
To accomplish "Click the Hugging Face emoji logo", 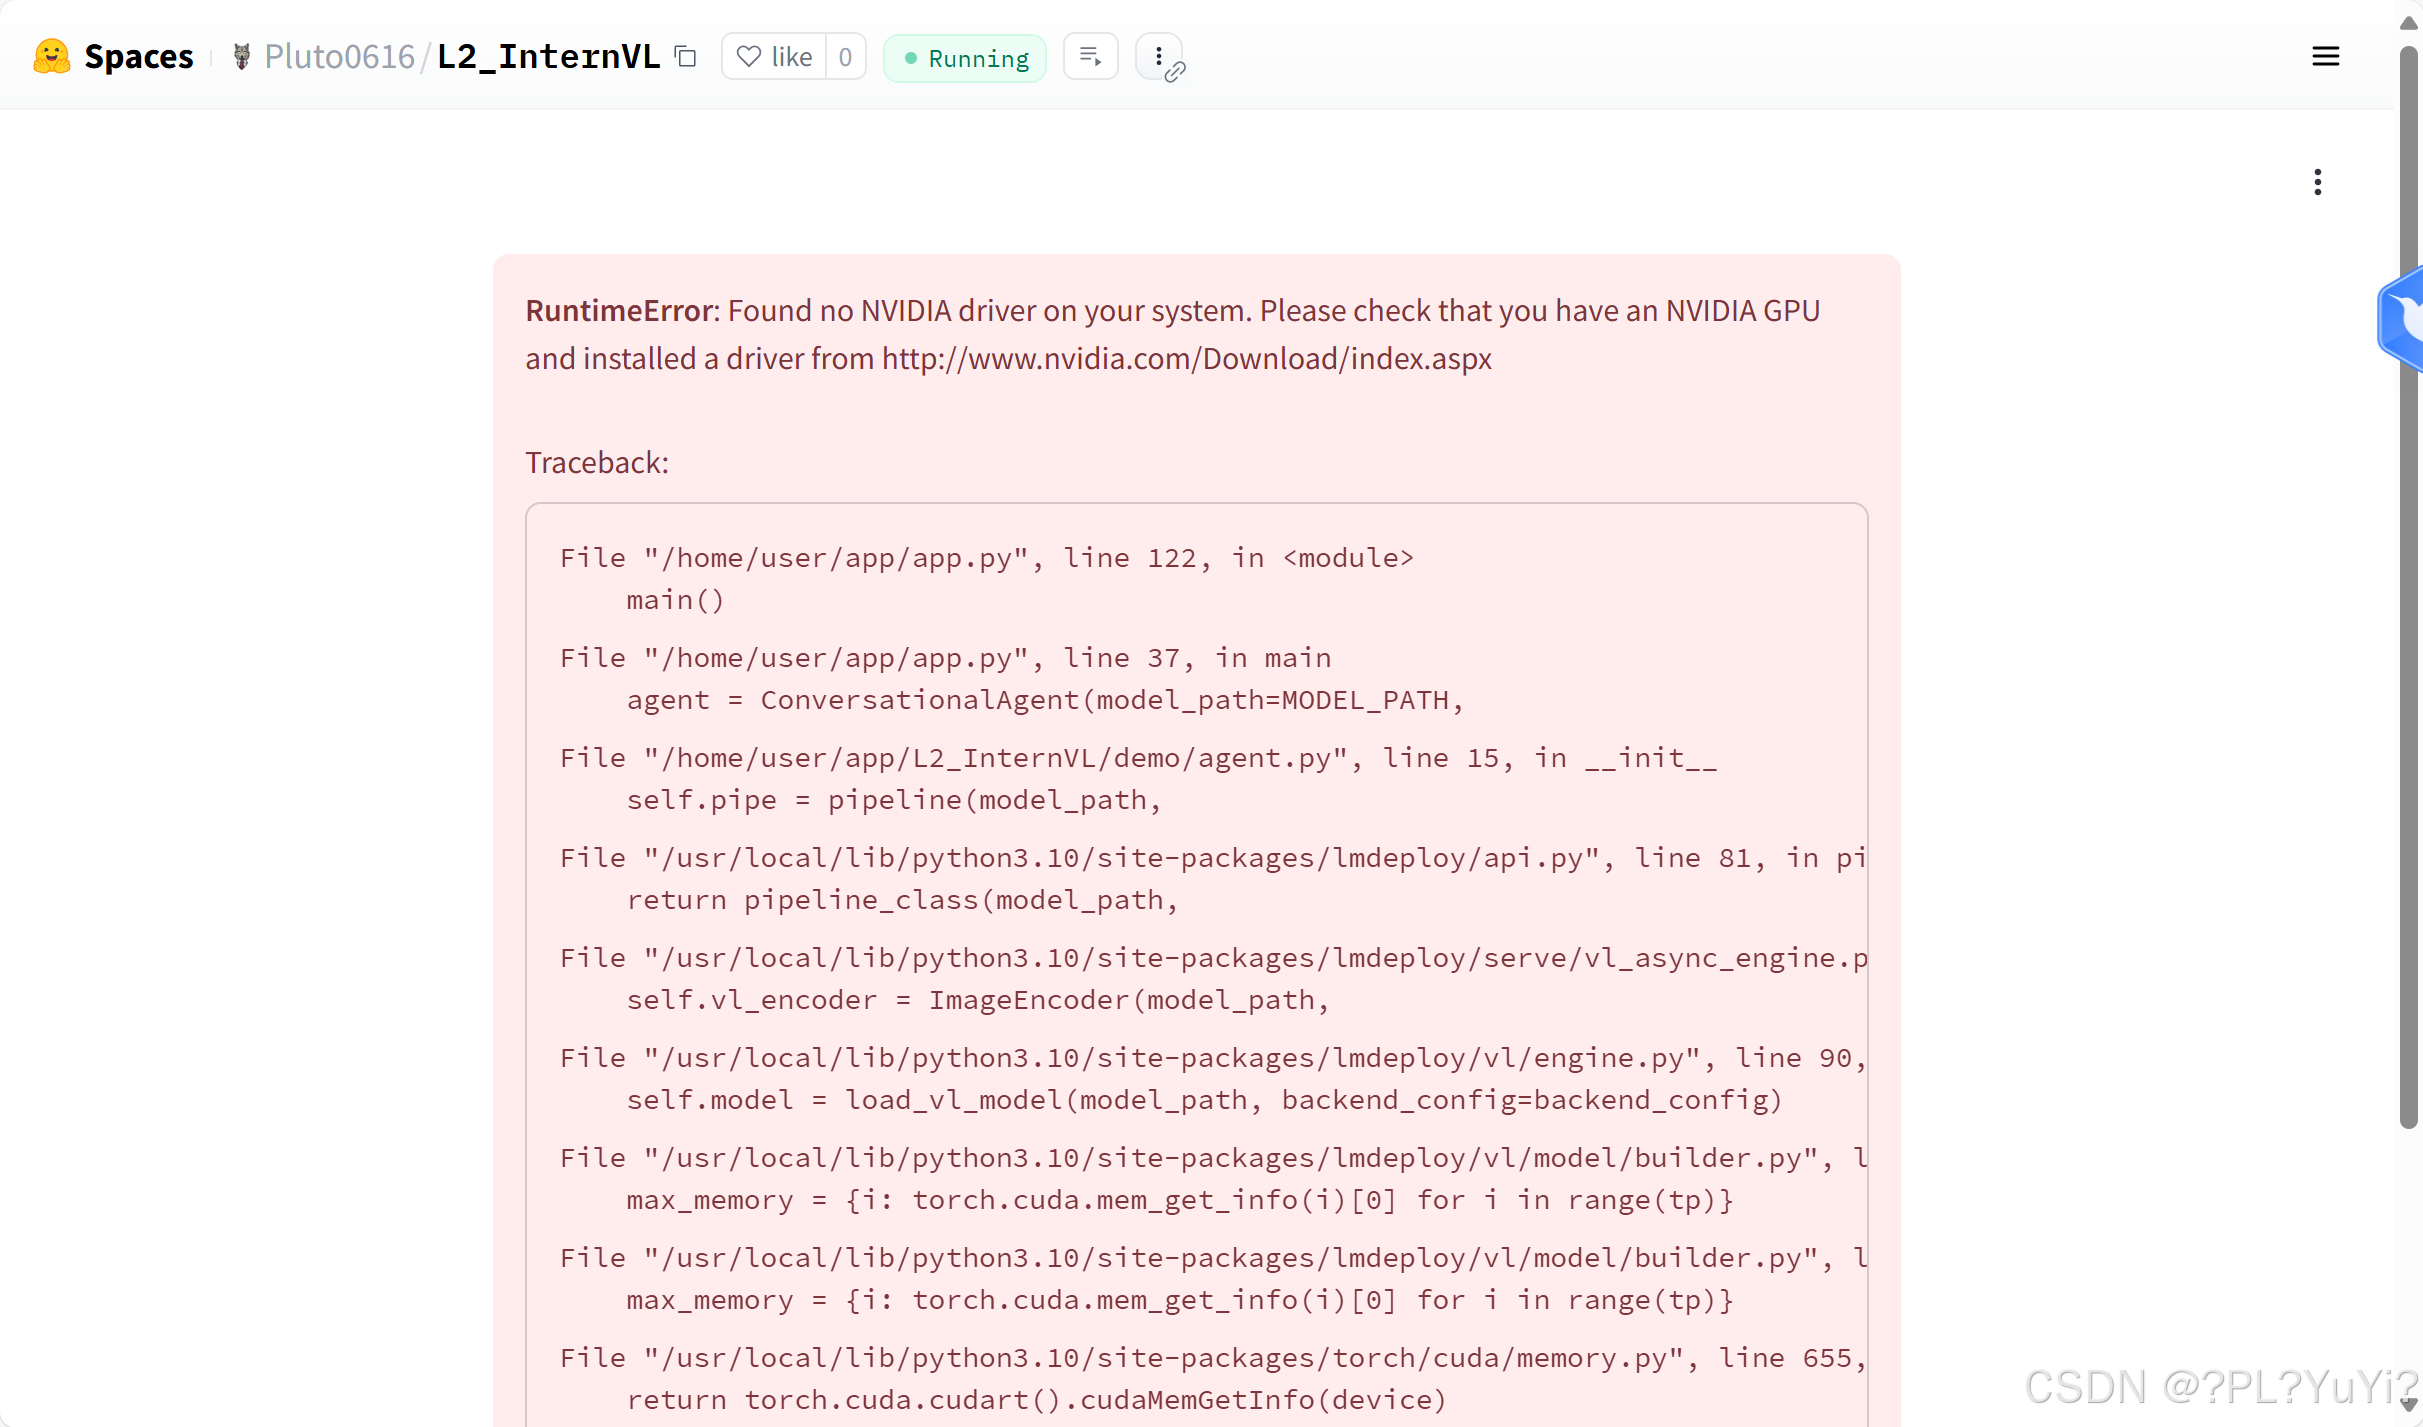I will [x=51, y=57].
